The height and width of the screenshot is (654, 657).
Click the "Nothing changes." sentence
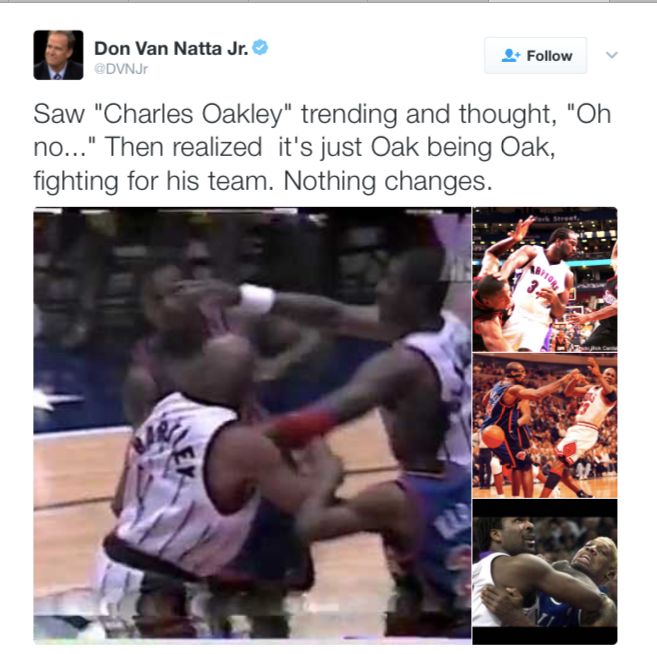pos(388,181)
